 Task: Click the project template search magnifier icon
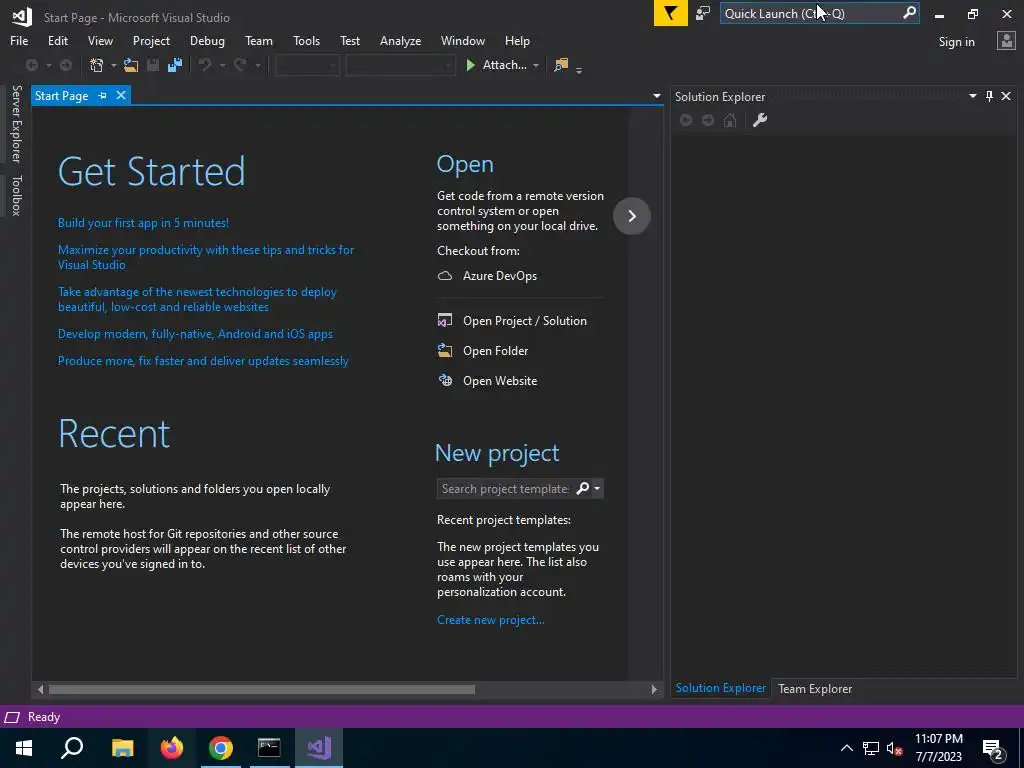tap(583, 488)
